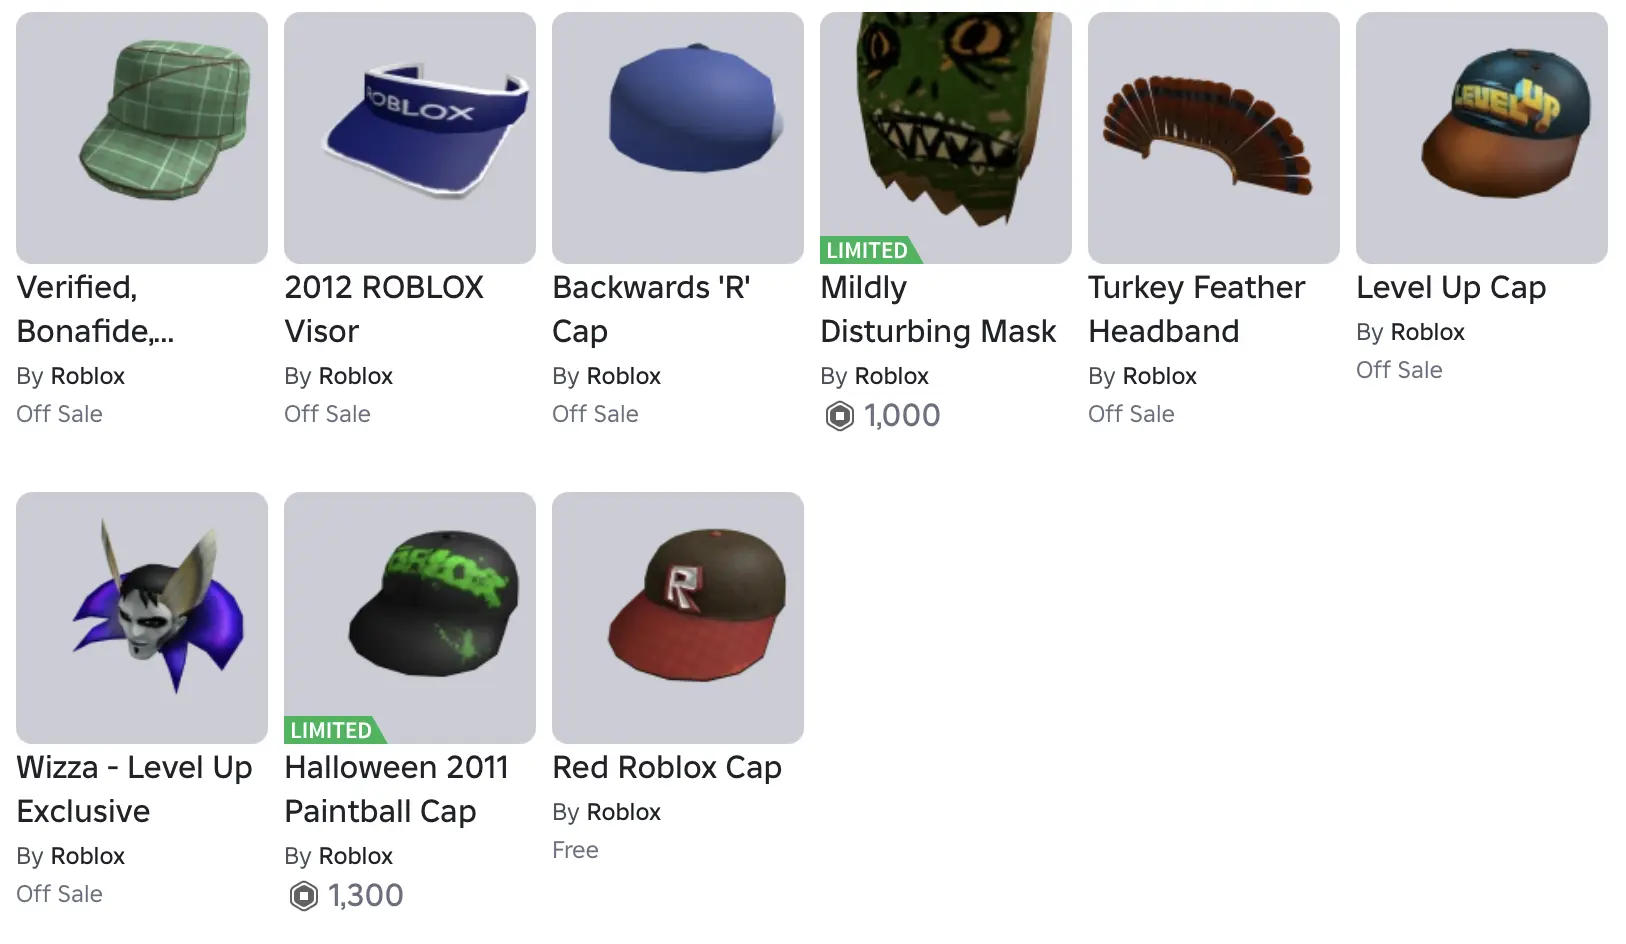Select the blue Backwards 'R' Cap thumbnail
The width and height of the screenshot is (1626, 944).
tap(678, 138)
